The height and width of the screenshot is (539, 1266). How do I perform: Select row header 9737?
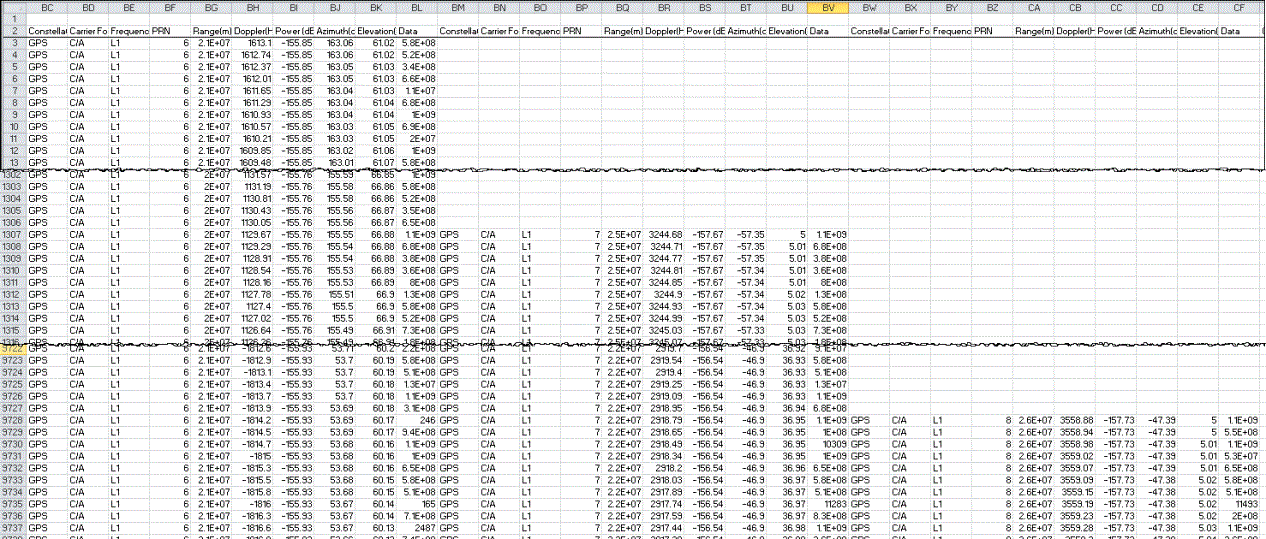point(13,528)
